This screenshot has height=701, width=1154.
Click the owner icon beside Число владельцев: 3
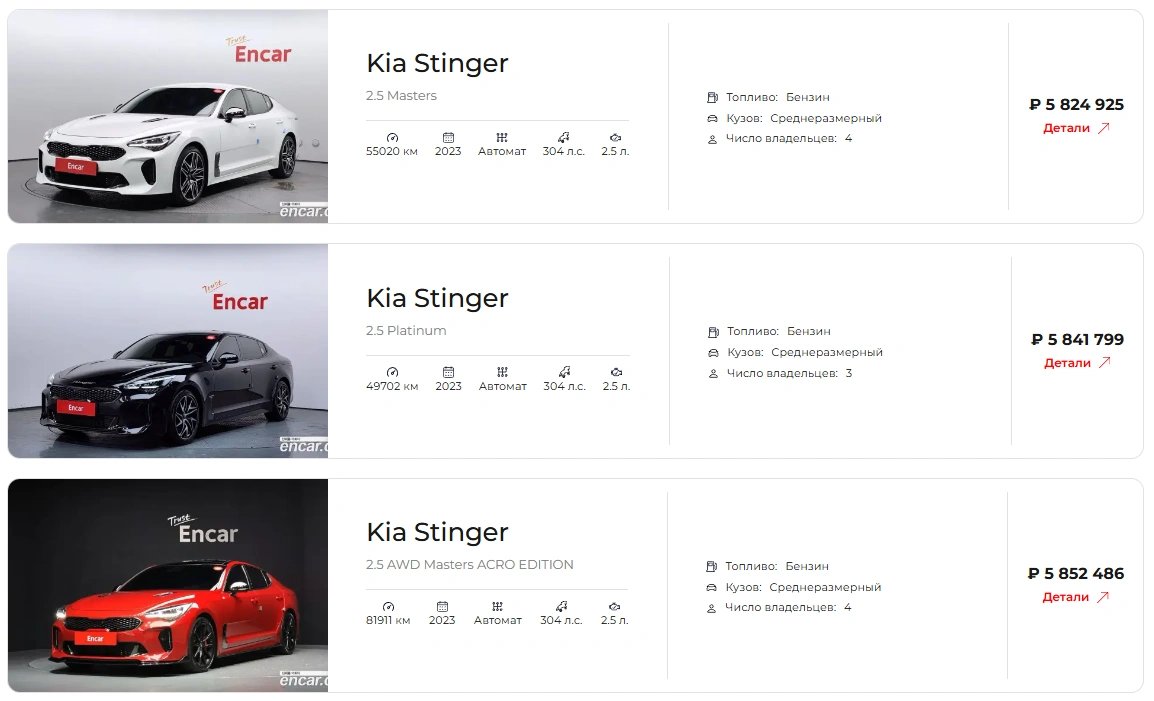point(713,374)
